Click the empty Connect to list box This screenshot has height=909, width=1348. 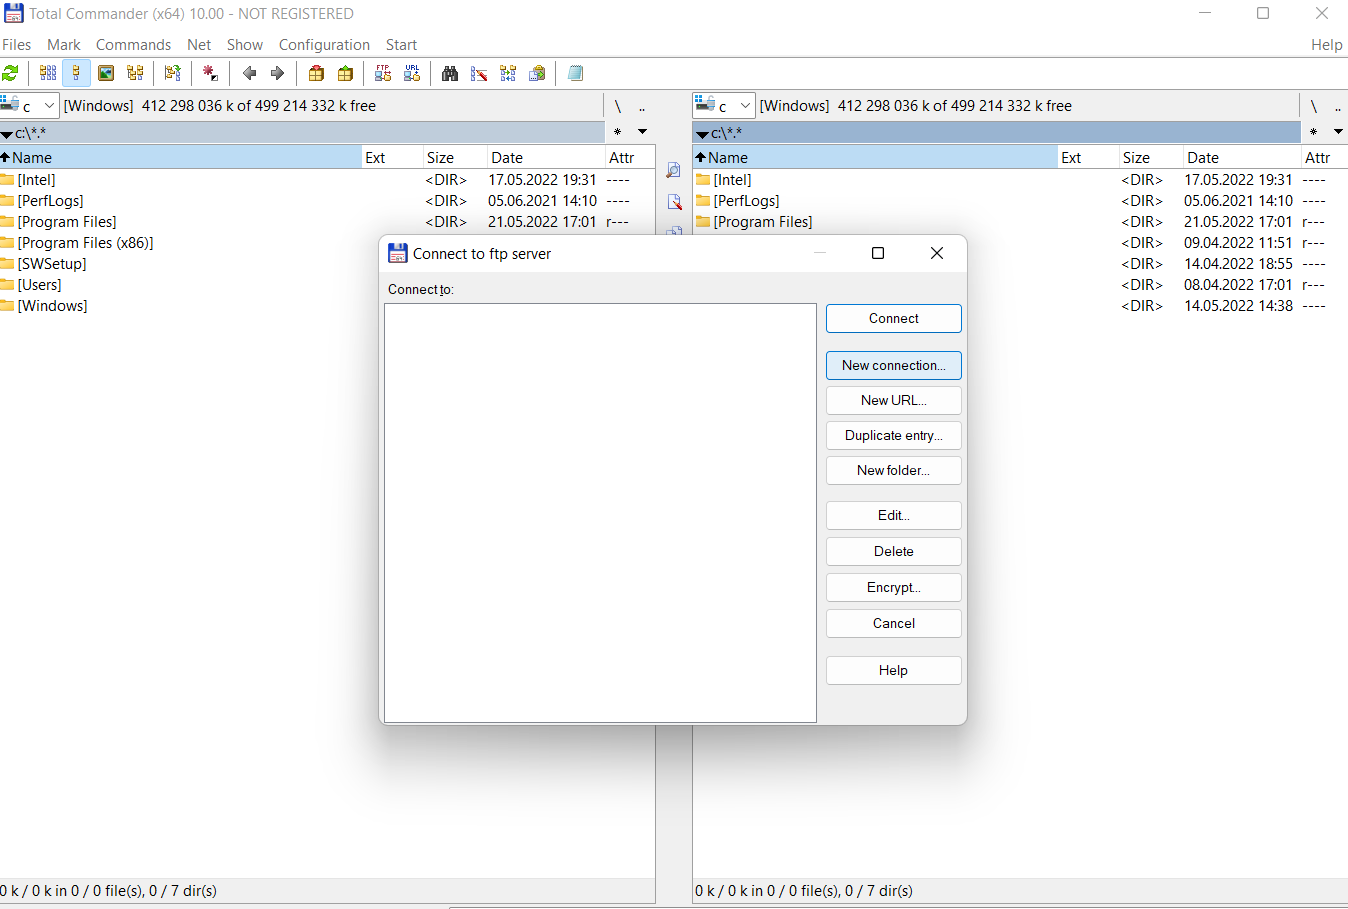pos(600,513)
